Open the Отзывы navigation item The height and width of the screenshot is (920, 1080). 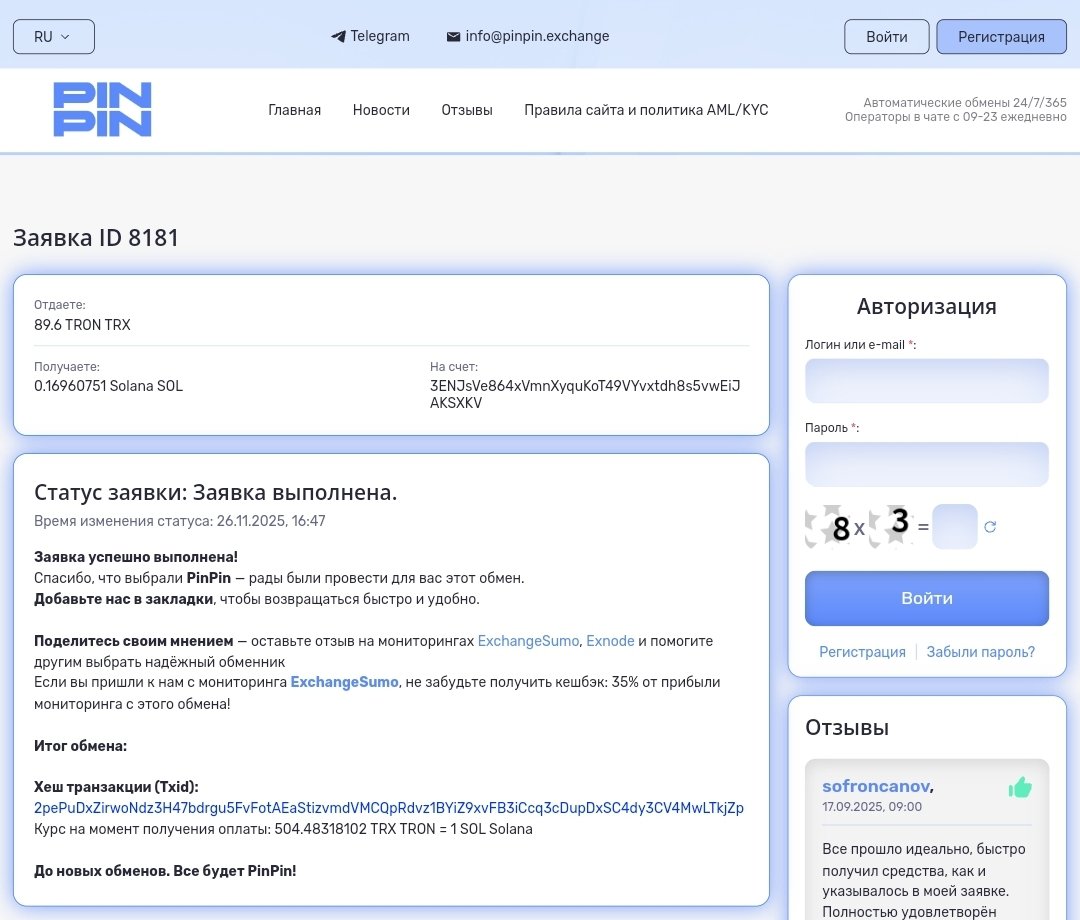[x=467, y=110]
